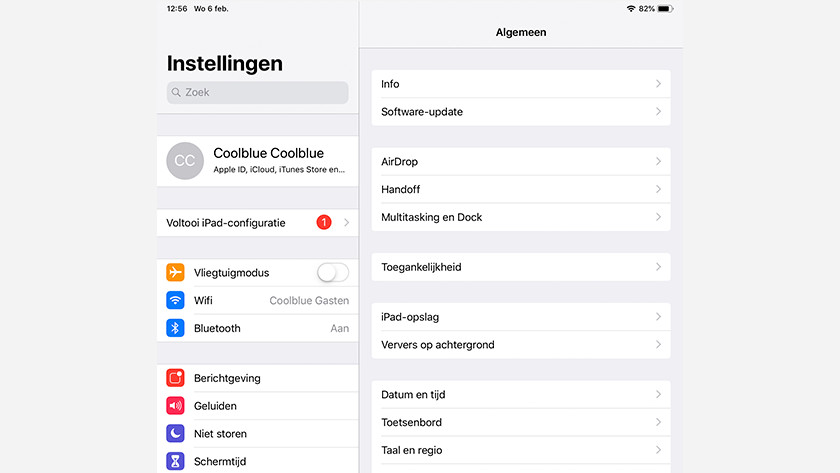Image resolution: width=840 pixels, height=473 pixels.
Task: Click the Zoek search field
Action: point(258,92)
